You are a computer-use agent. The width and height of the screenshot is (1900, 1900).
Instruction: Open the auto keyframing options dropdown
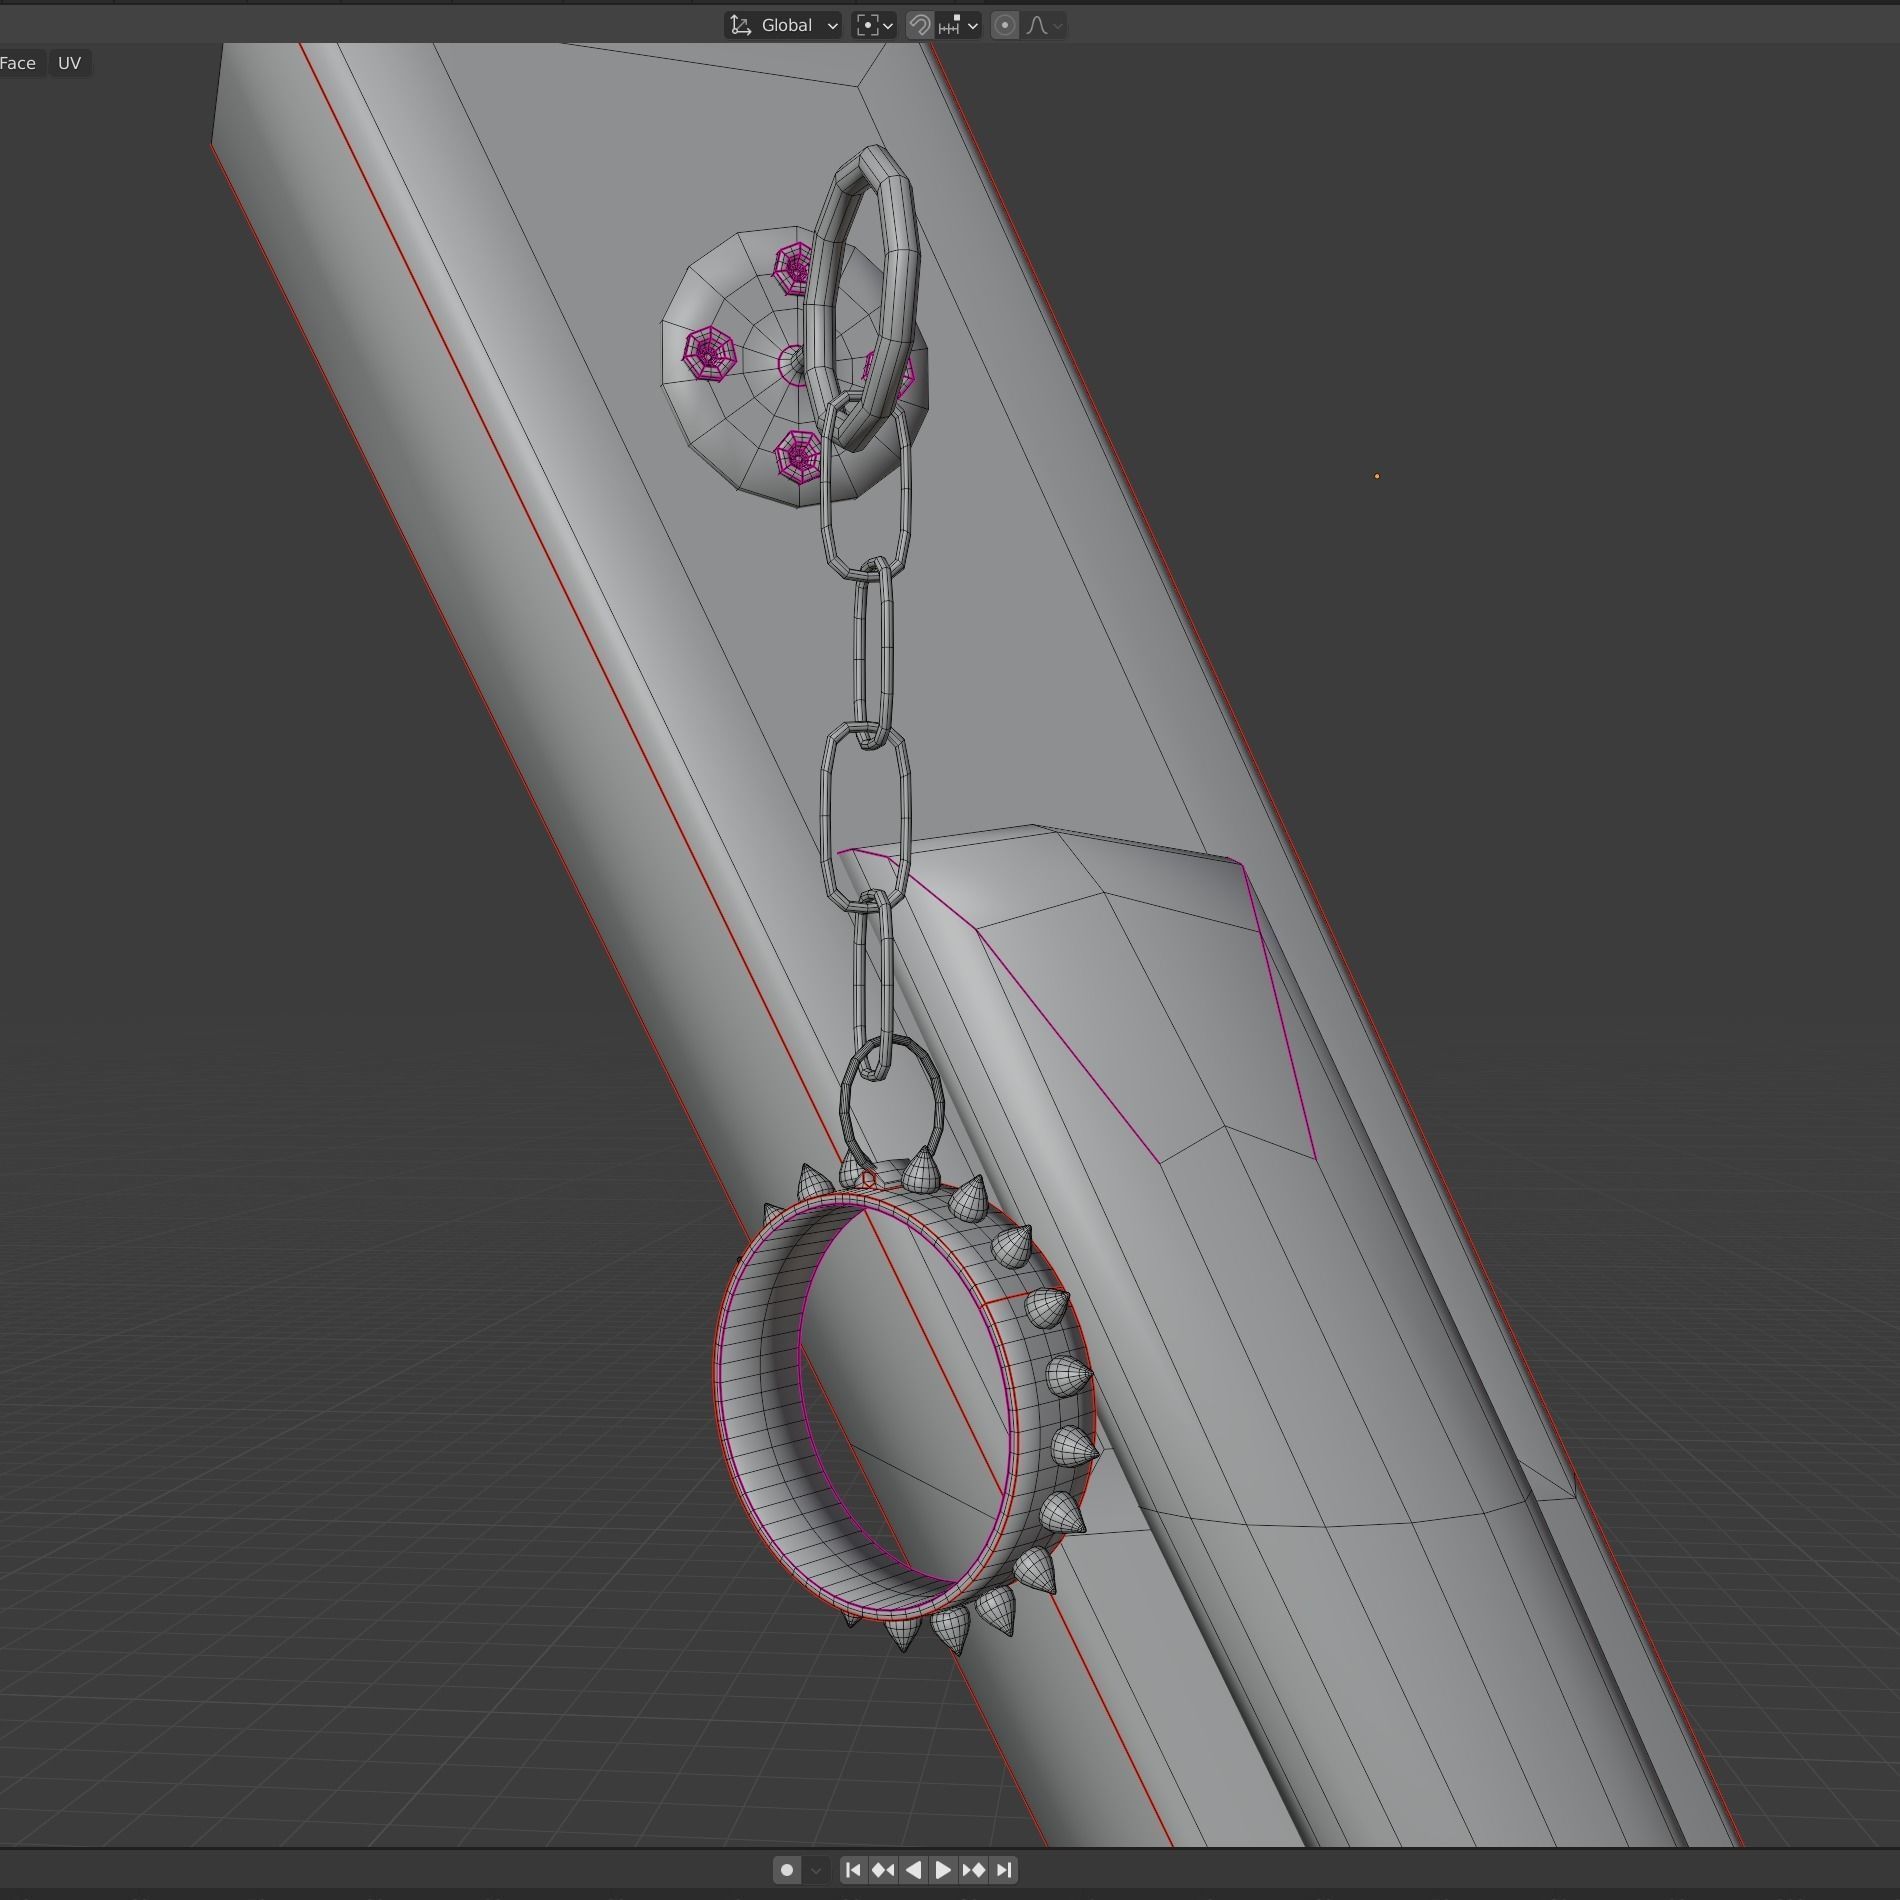[816, 1870]
